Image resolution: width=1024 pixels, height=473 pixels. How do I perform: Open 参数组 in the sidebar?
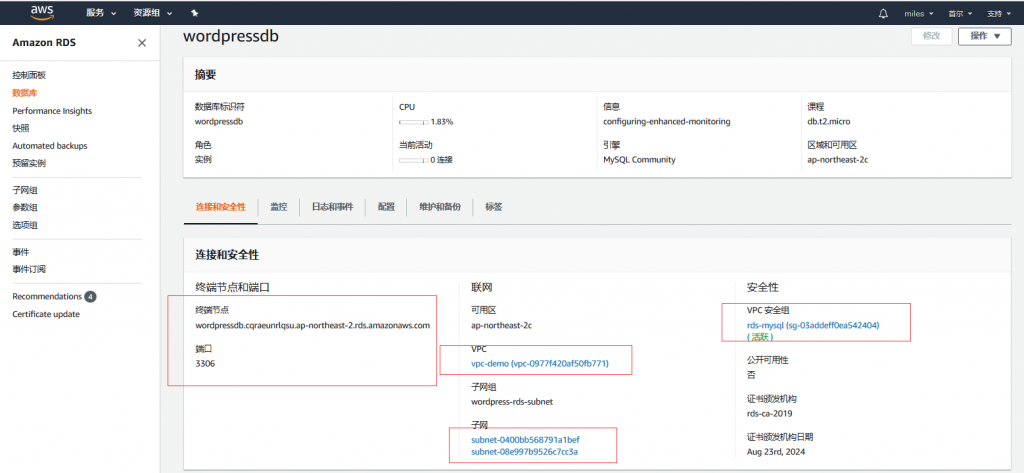coord(25,208)
